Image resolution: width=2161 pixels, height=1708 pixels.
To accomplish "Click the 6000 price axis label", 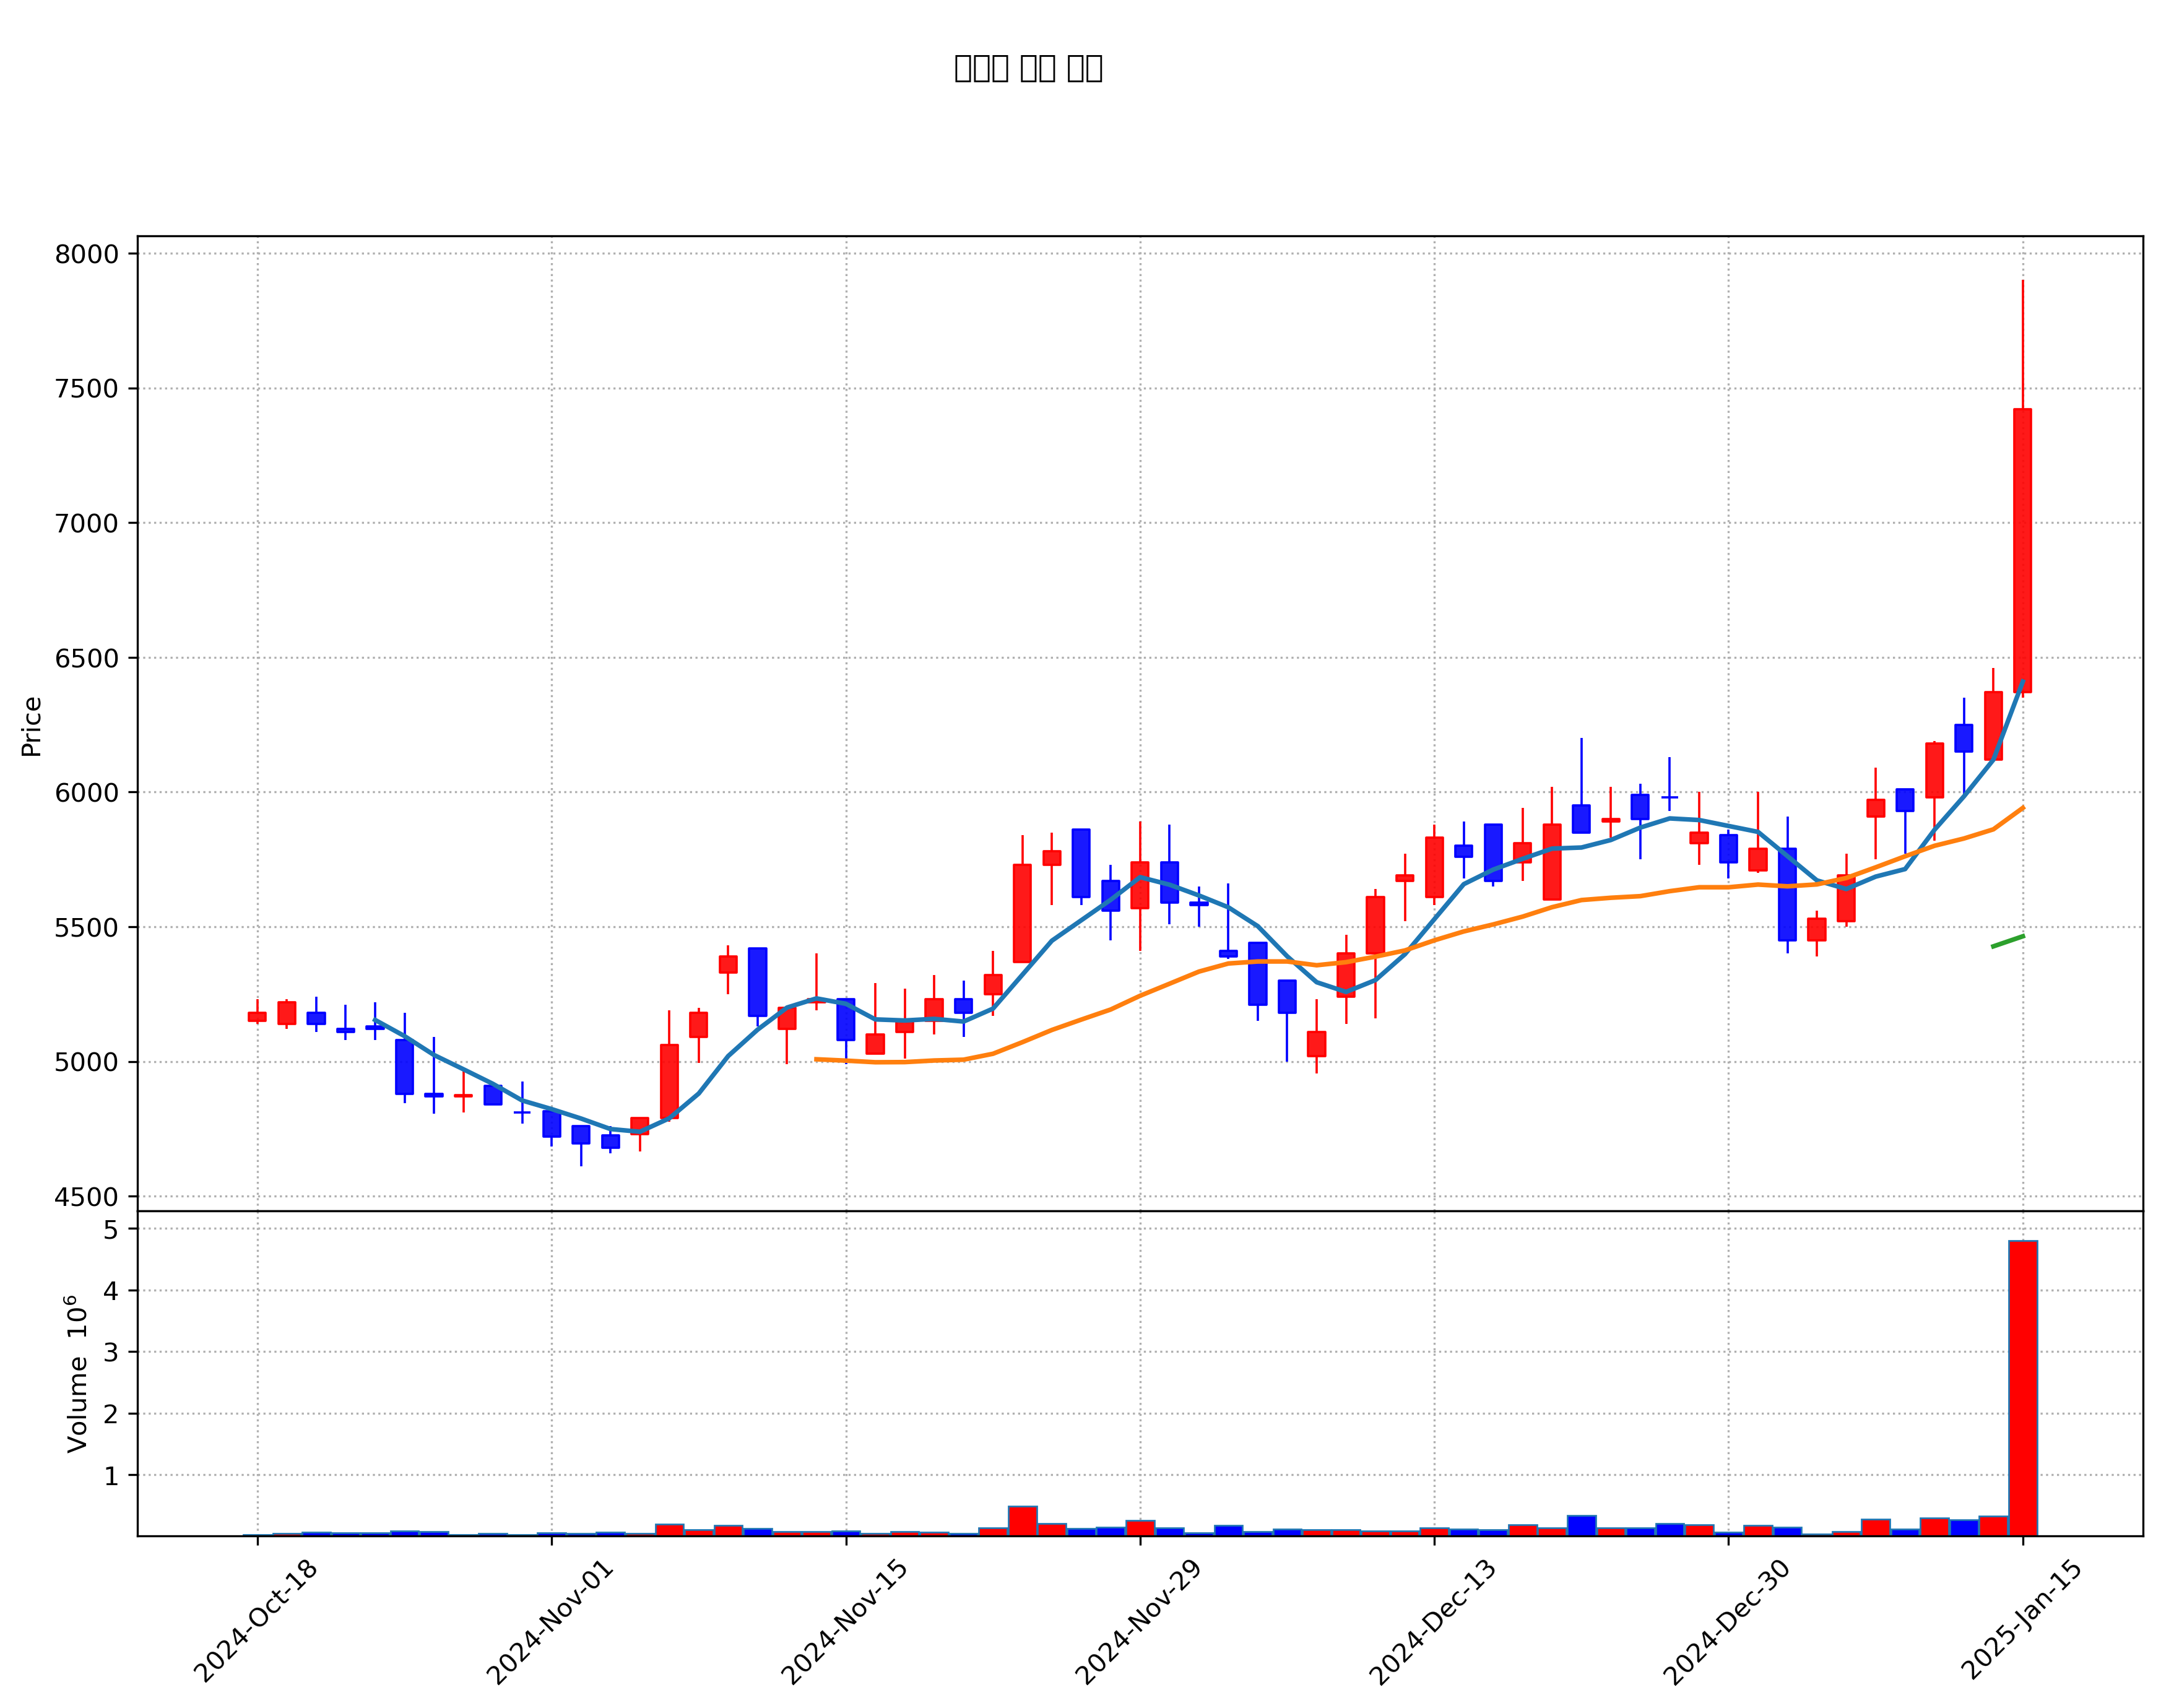I will coord(87,793).
